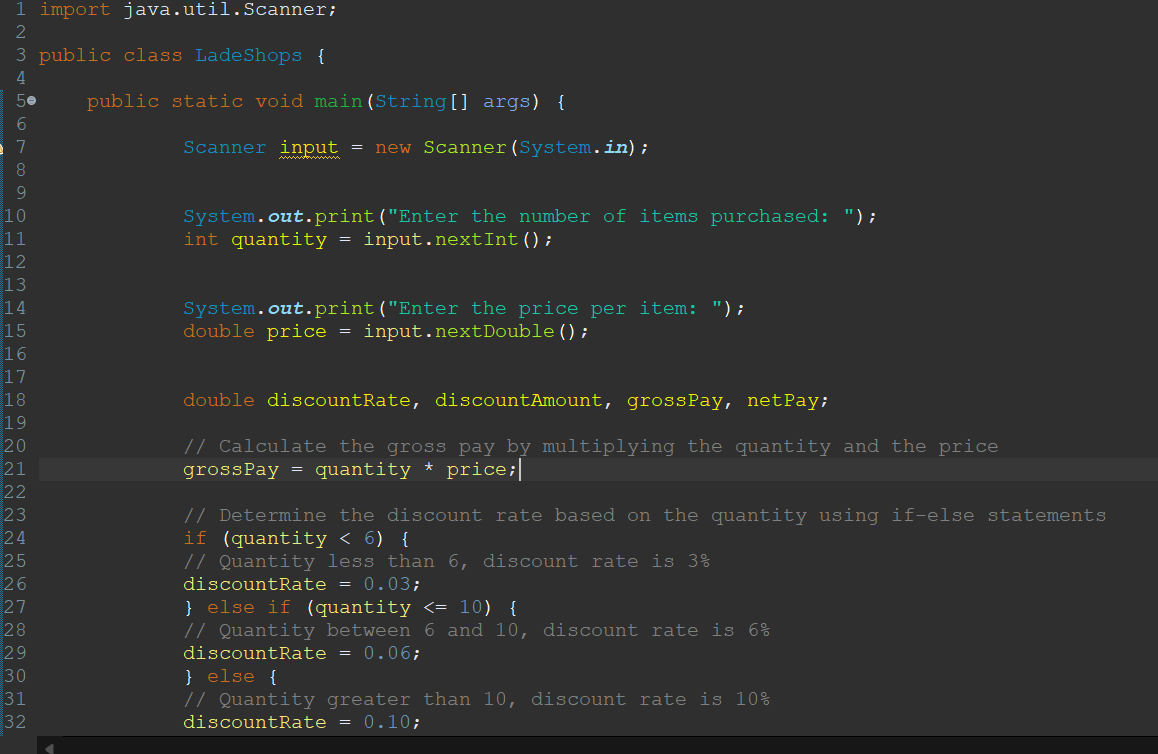Click 'grossPay' at start of line 21
The image size is (1158, 754).
(x=231, y=470)
